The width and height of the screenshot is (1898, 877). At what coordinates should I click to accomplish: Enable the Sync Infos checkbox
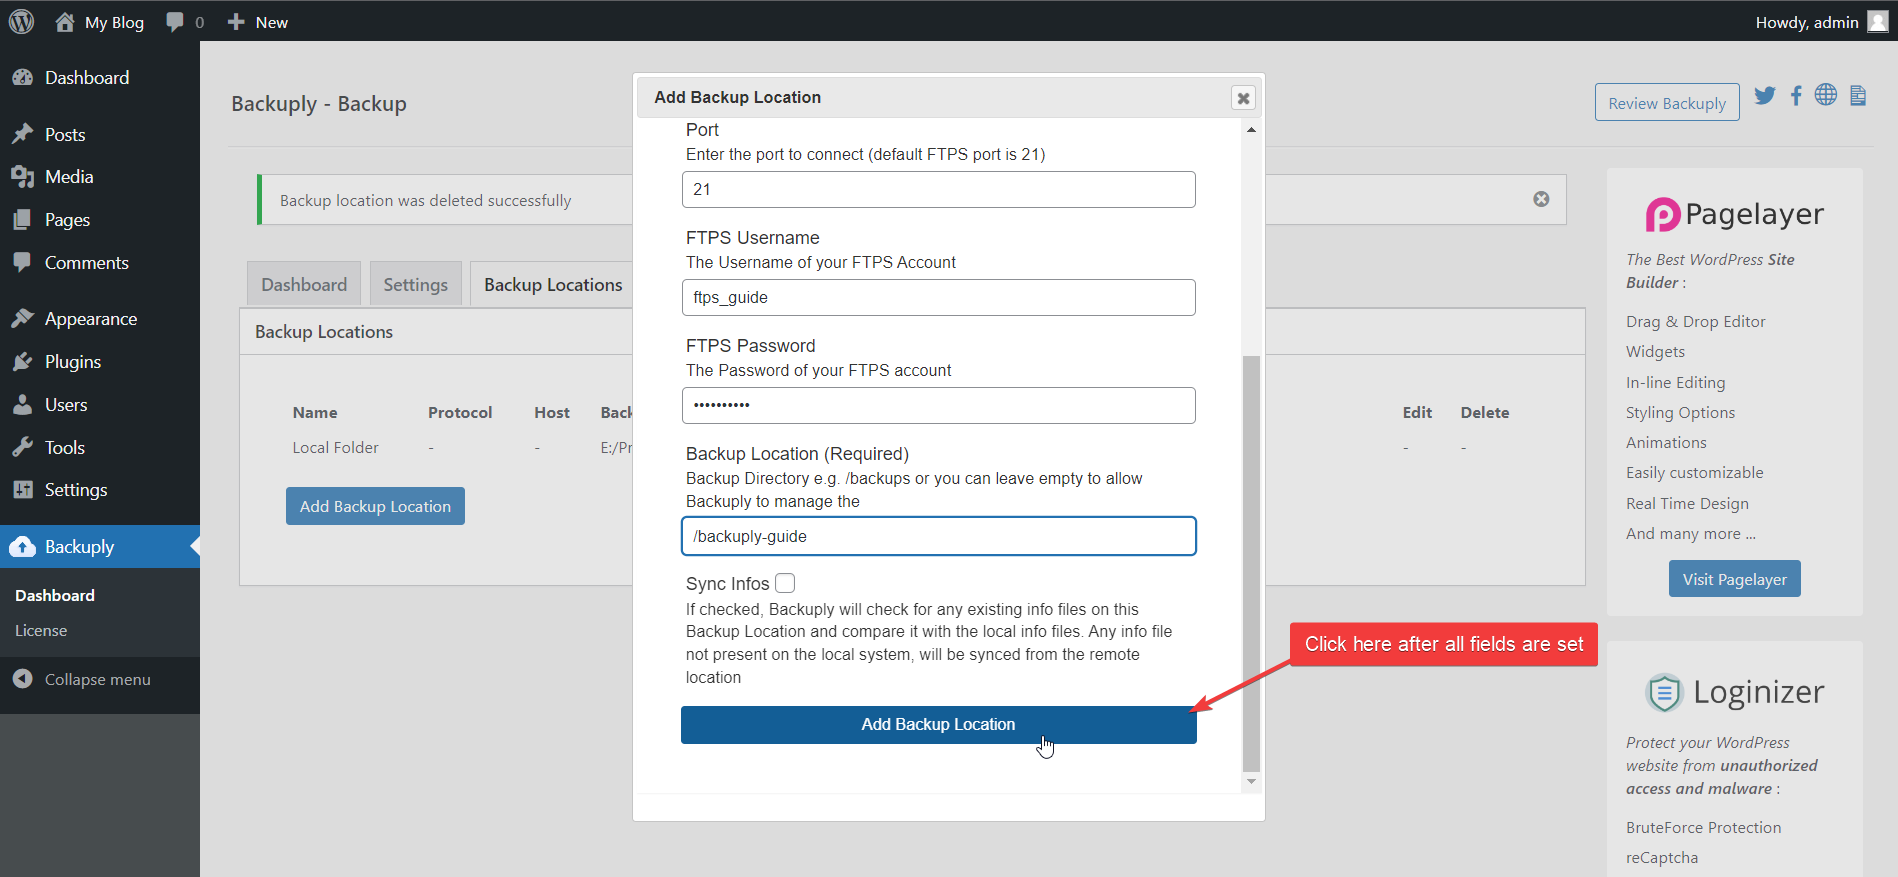coord(785,583)
